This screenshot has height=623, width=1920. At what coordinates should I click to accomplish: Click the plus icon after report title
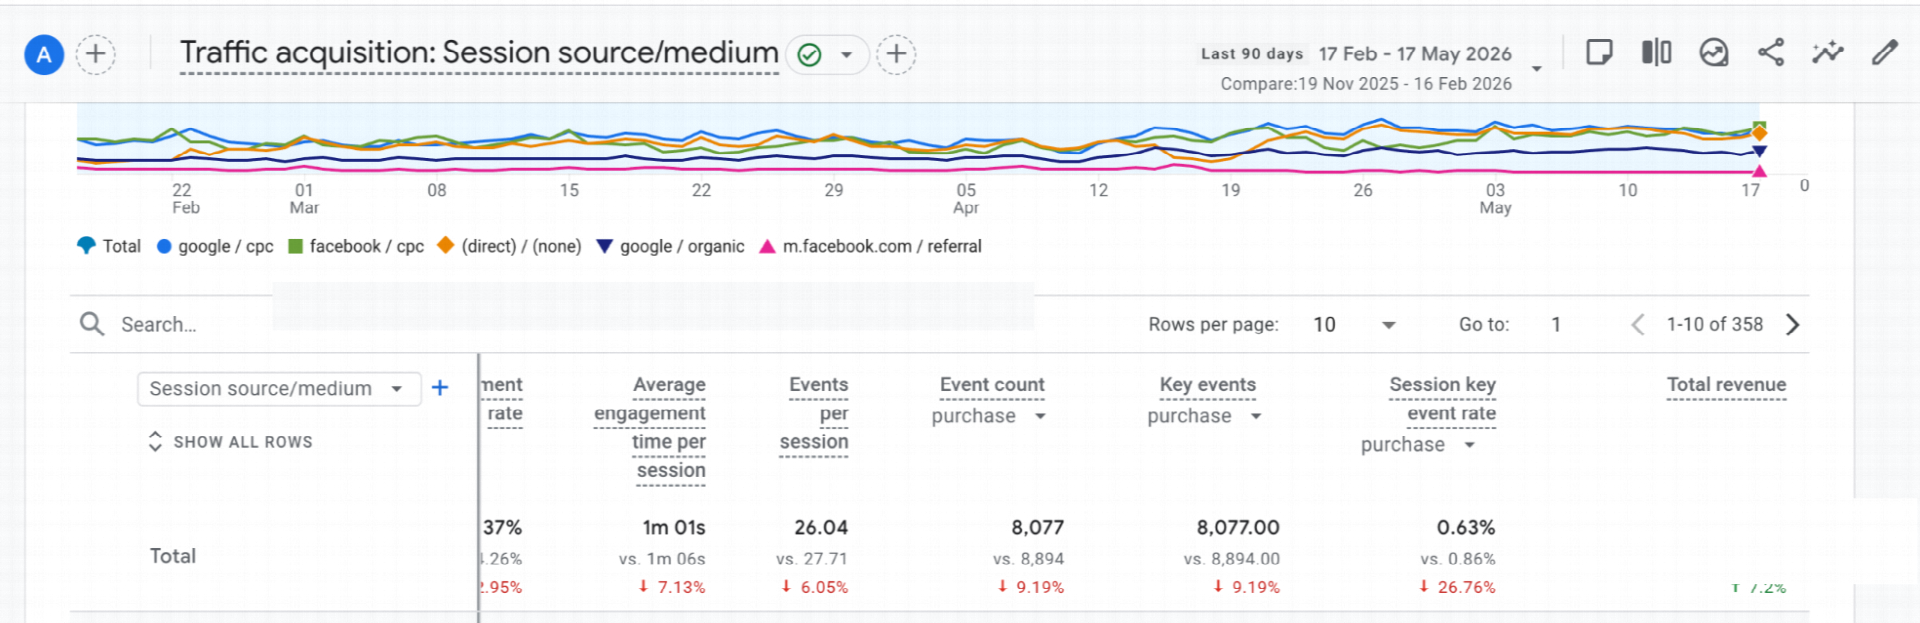tap(897, 54)
